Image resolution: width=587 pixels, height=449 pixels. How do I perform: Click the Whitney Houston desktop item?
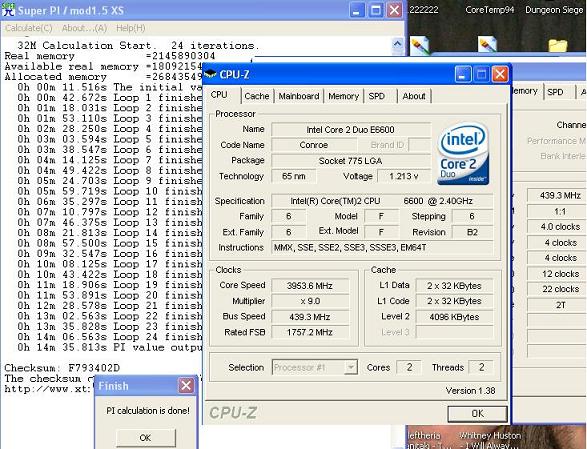(490, 440)
